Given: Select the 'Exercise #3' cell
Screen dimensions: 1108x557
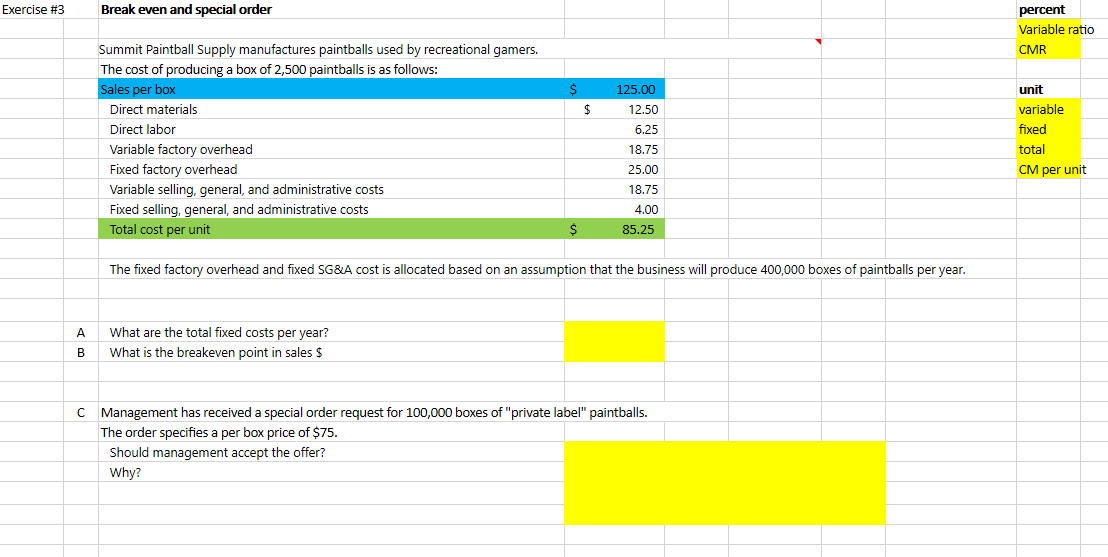Looking at the screenshot, I should (32, 10).
